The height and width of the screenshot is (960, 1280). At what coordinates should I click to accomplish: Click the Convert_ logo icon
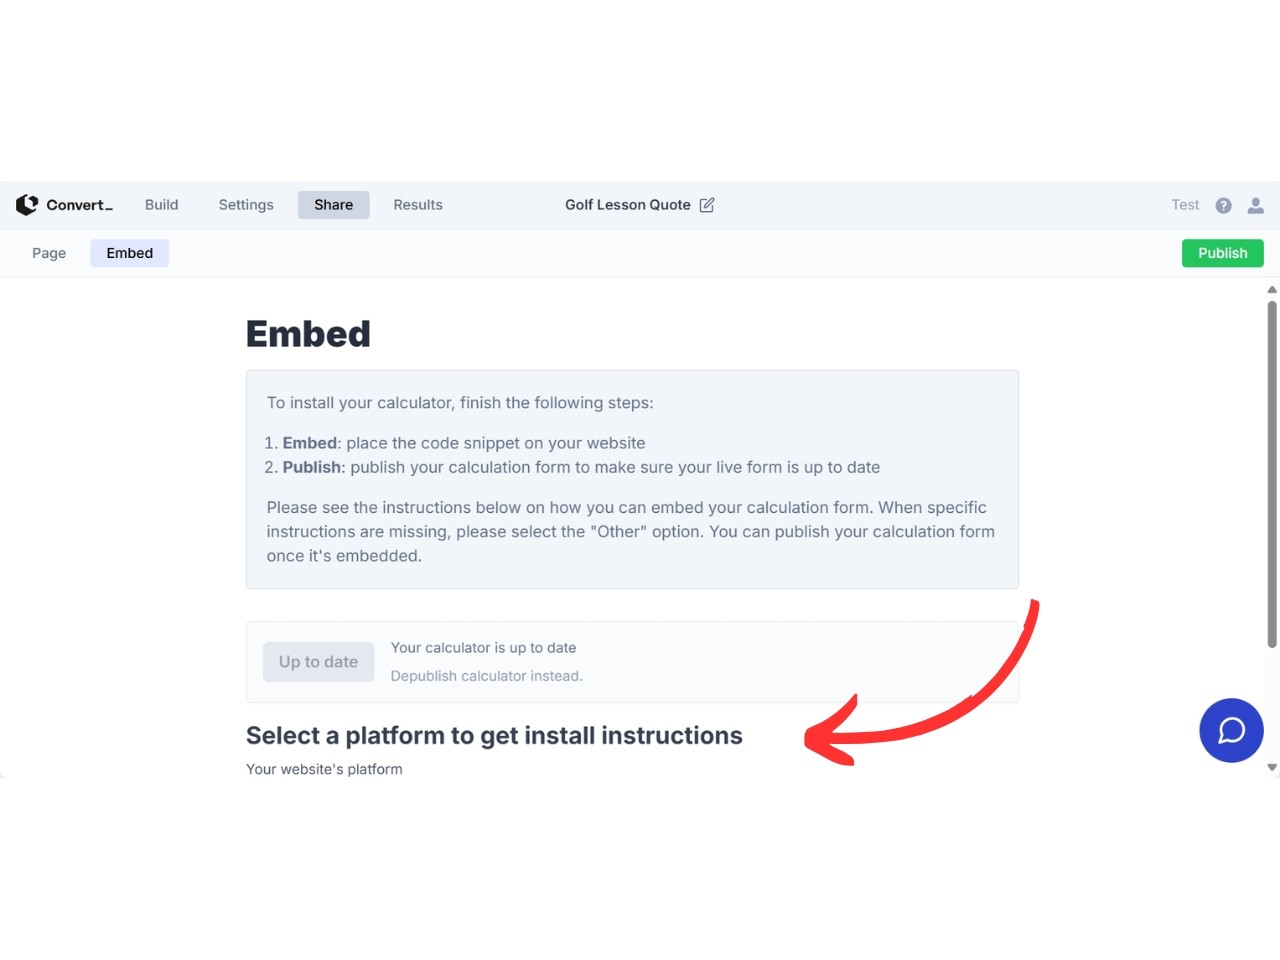27,205
